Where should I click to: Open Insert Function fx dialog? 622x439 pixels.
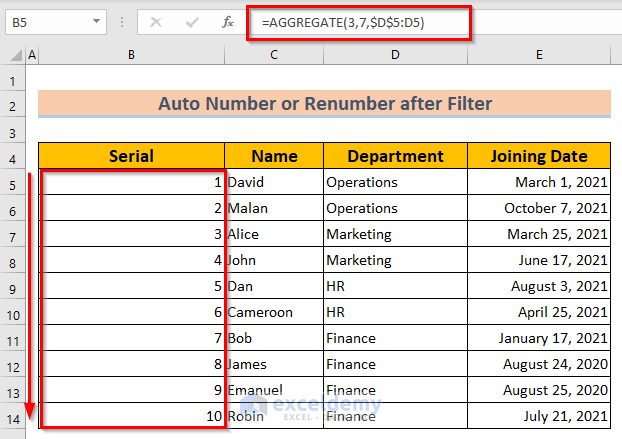(227, 21)
